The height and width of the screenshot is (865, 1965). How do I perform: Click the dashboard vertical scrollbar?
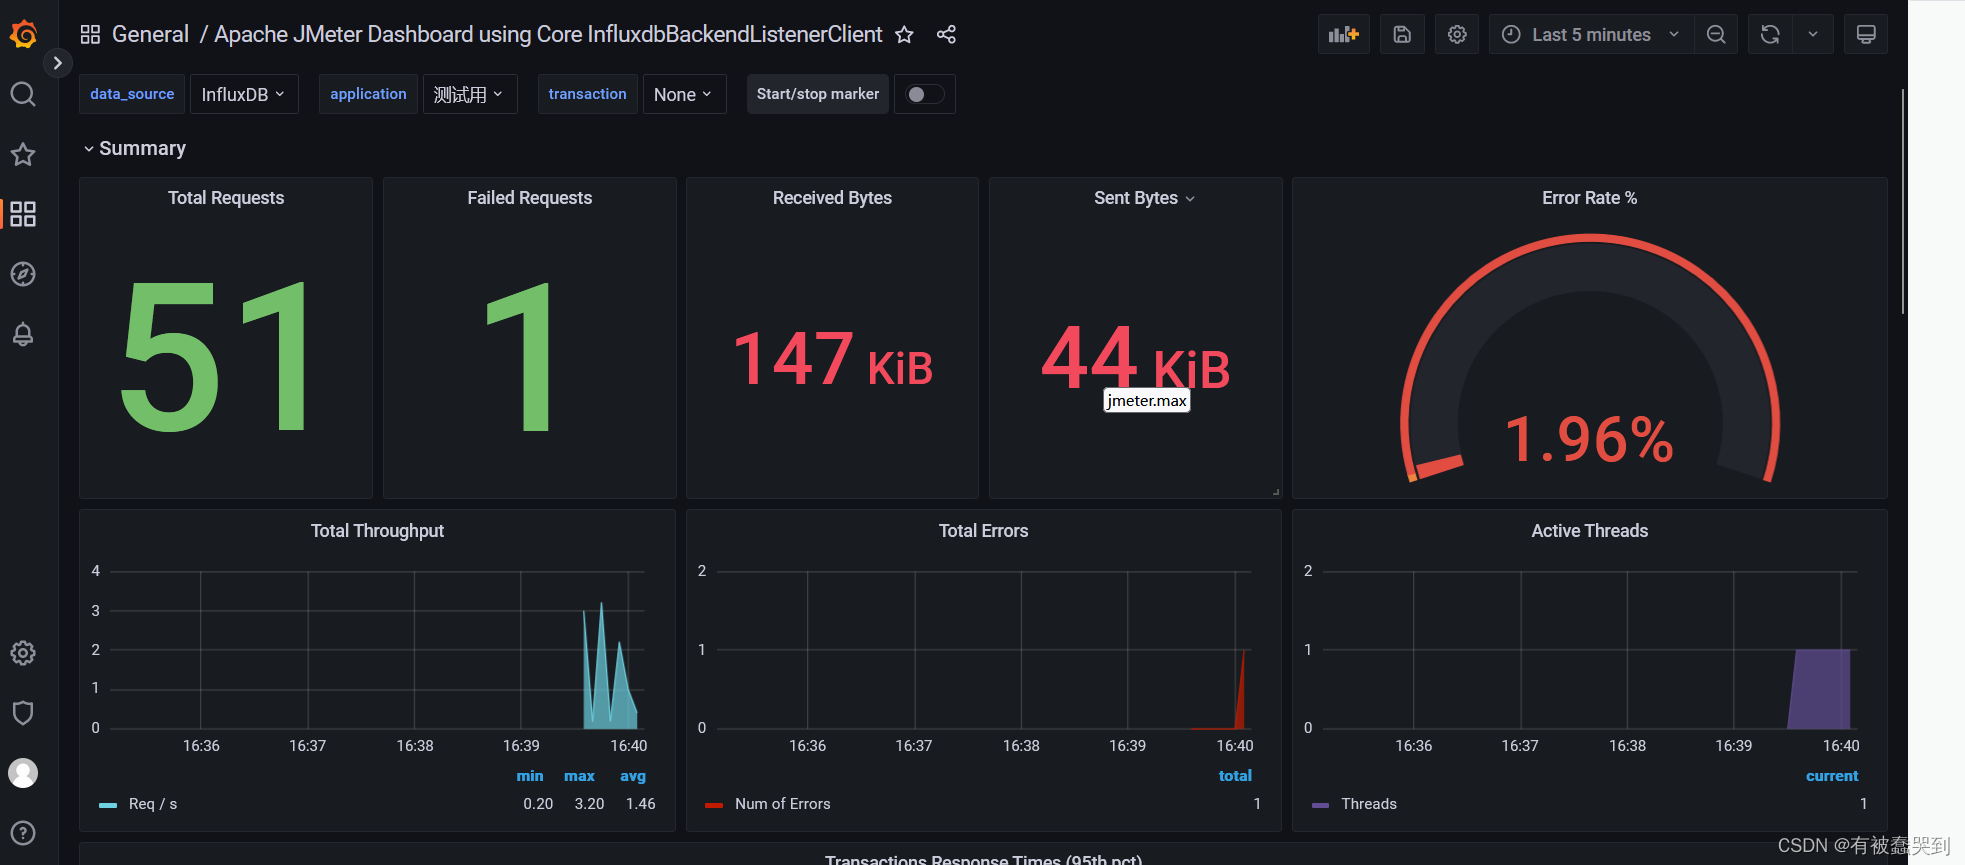pos(1902,202)
